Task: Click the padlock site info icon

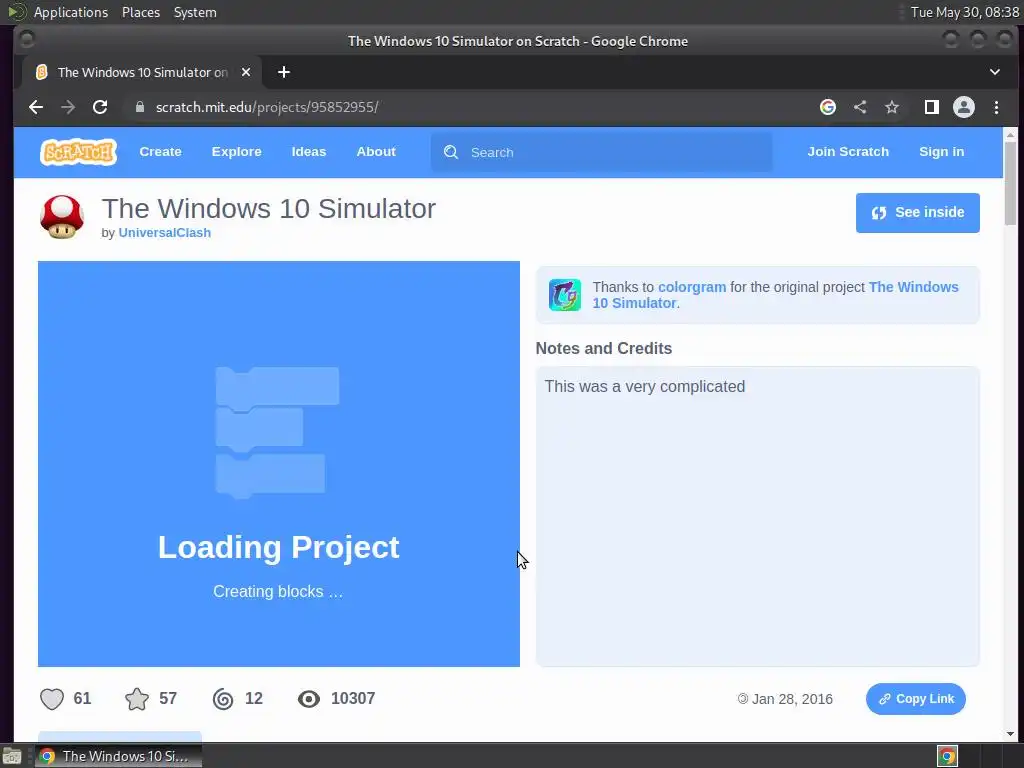Action: (139, 107)
